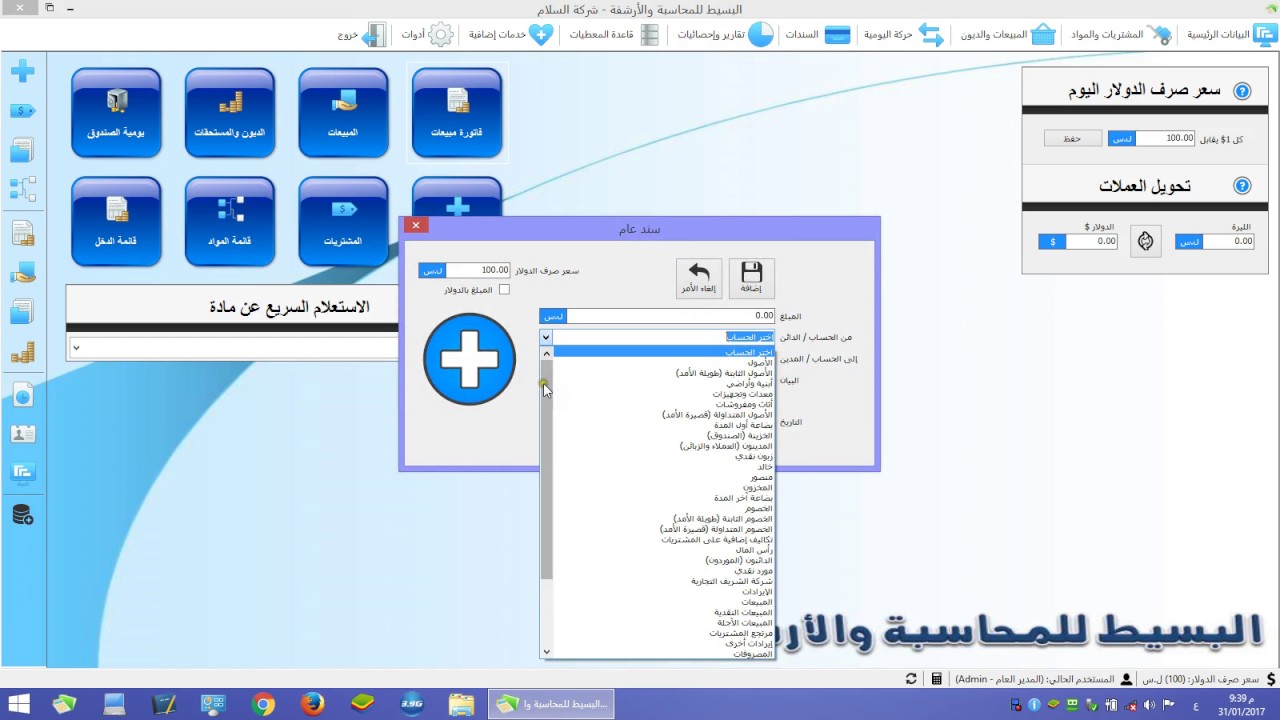
Task: Click the monitor windows sidebar icon
Action: (x=22, y=473)
